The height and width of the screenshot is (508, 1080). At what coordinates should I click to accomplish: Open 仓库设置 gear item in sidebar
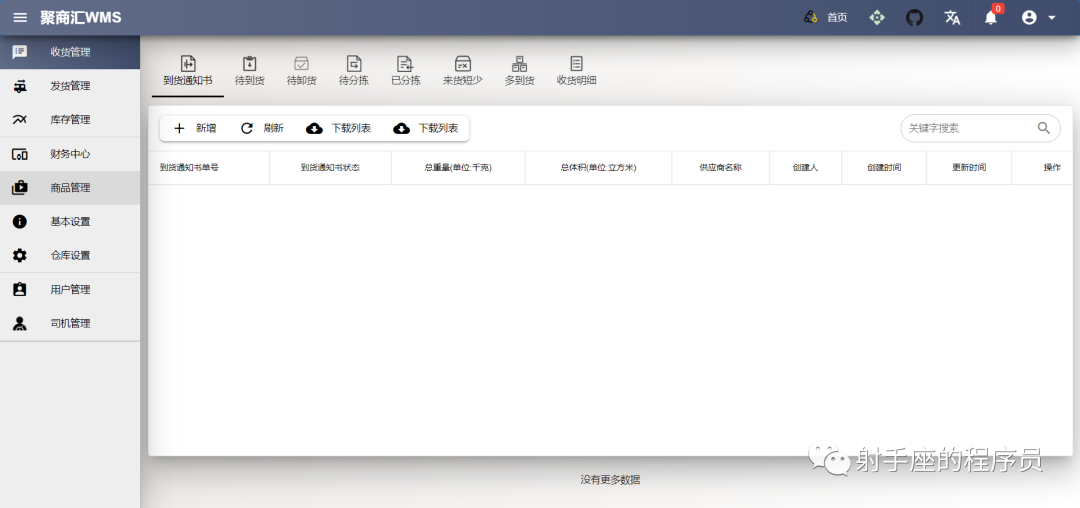70,255
